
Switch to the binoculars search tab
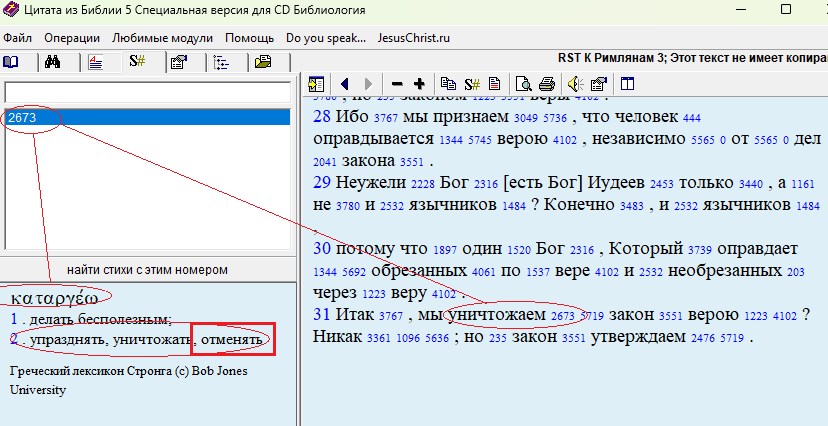(x=53, y=62)
